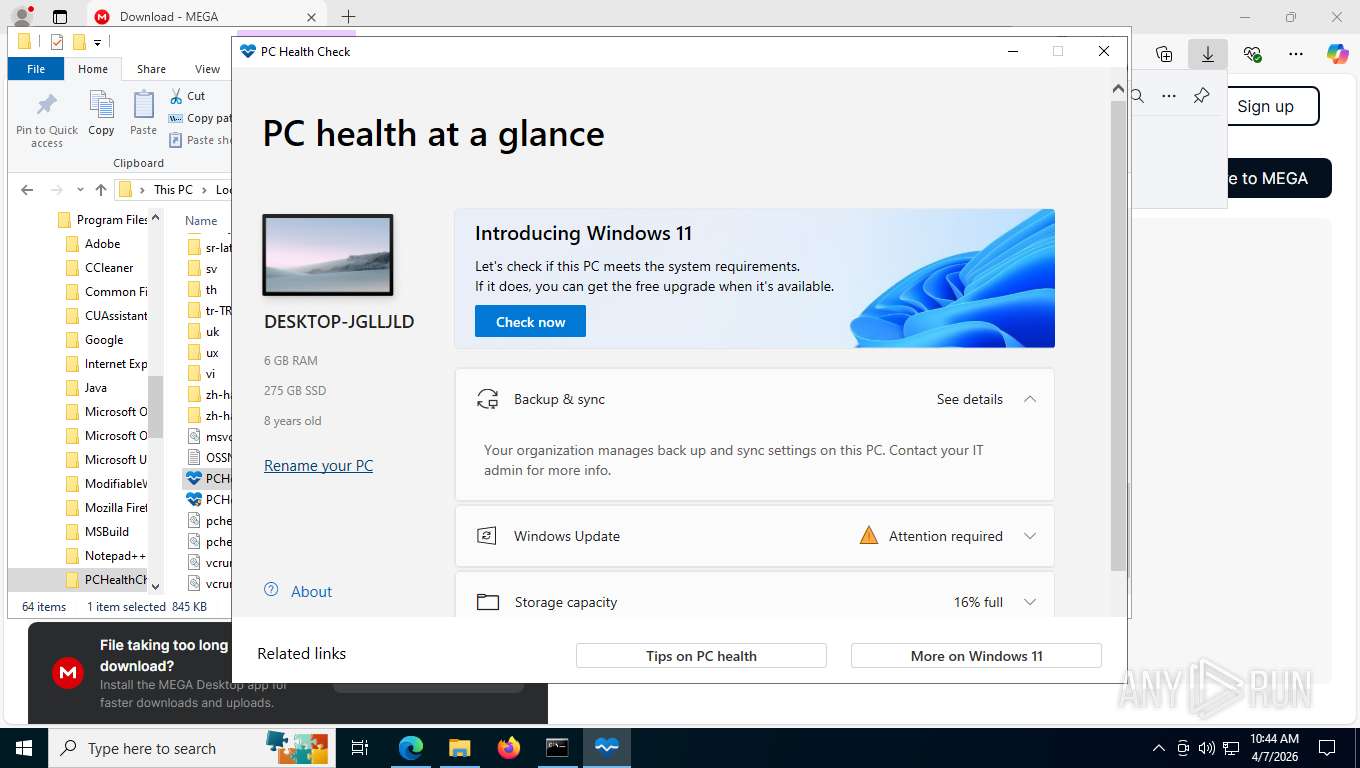Click the Windows Update icon
1360x768 pixels.
click(487, 536)
